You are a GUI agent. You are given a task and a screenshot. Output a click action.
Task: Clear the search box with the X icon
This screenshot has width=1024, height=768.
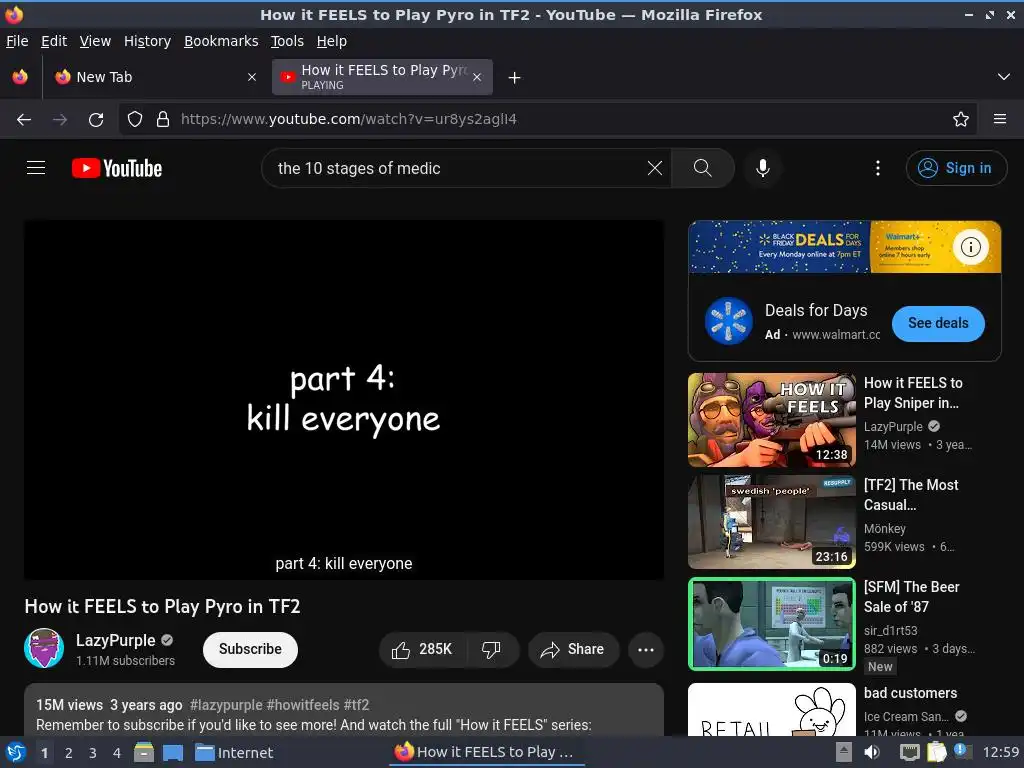(655, 168)
